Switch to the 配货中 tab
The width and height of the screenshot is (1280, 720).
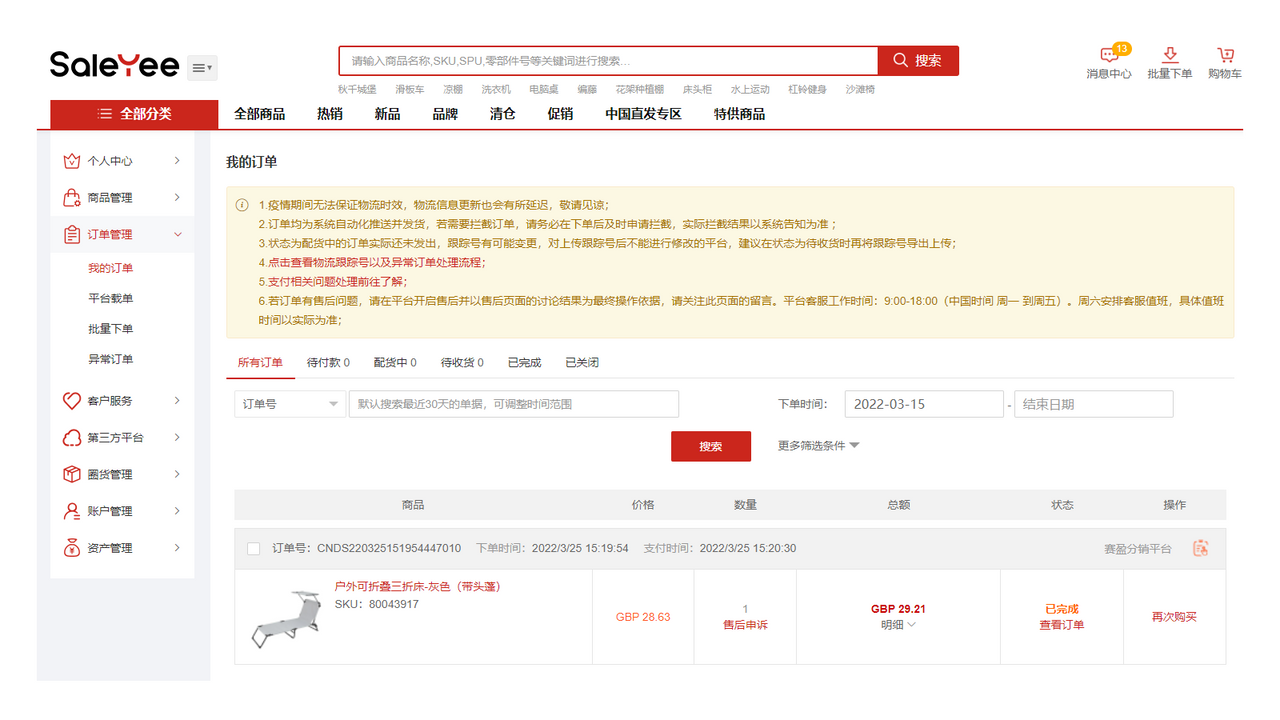pyautogui.click(x=395, y=363)
